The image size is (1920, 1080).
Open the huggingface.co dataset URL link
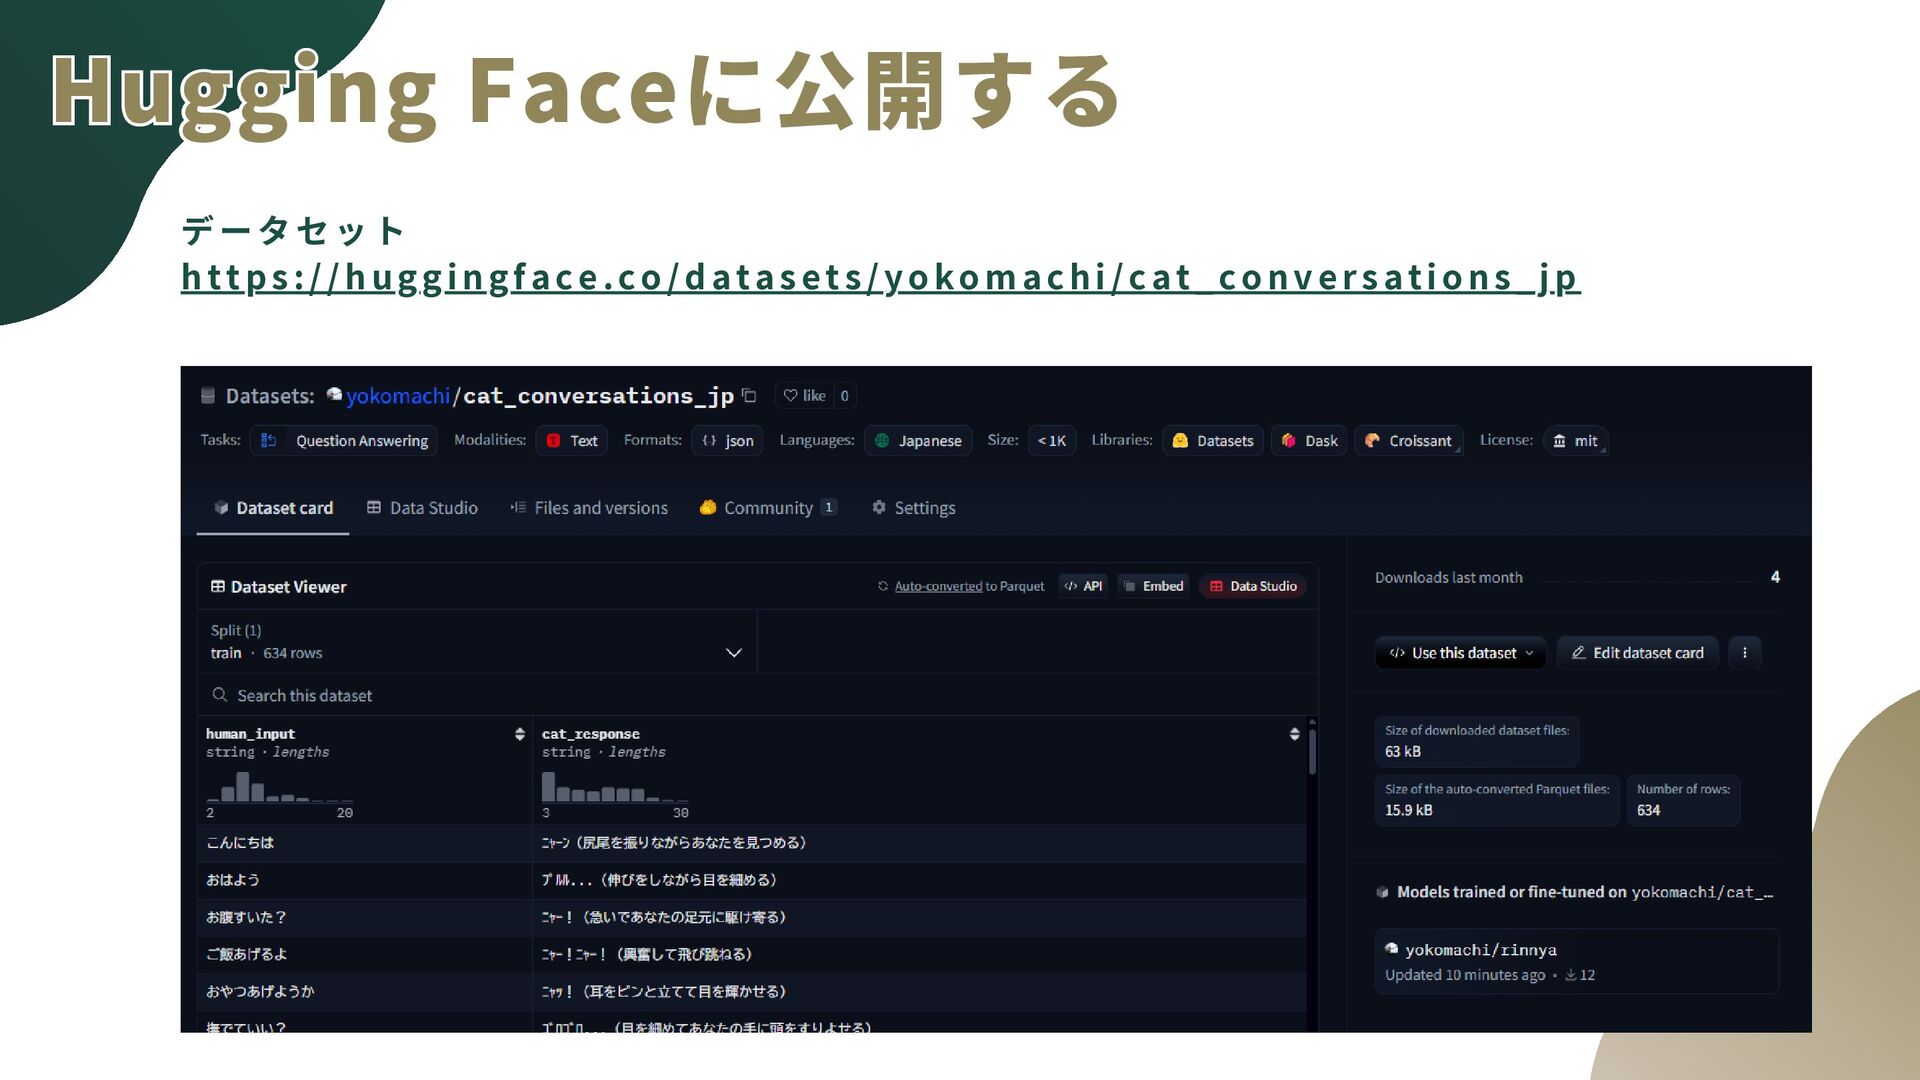pyautogui.click(x=880, y=277)
